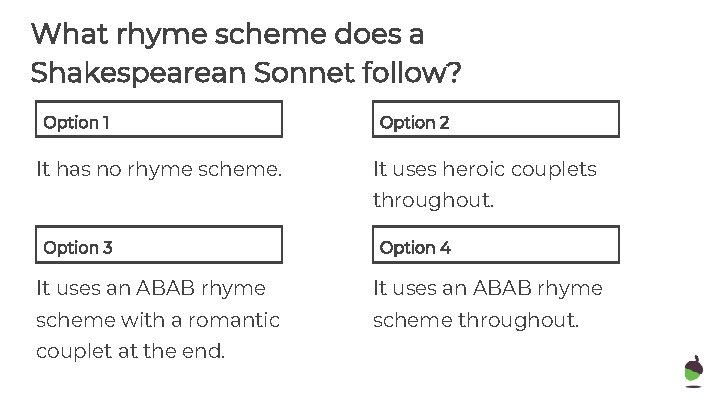The image size is (720, 405).
Task: Click the word 'follow?' in the heading
Action: point(411,73)
